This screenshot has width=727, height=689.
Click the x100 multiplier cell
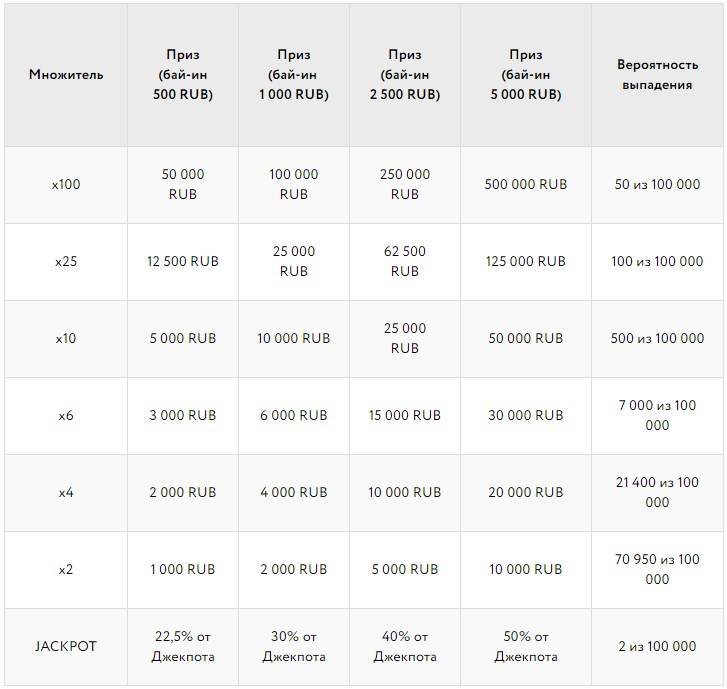click(x=66, y=185)
